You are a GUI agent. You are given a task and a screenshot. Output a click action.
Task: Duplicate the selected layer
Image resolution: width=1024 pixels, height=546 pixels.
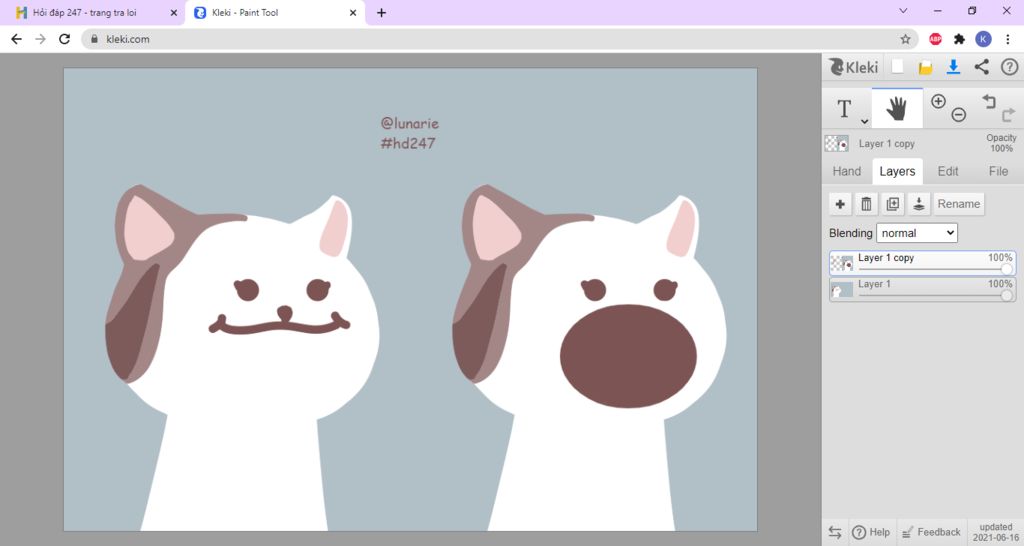892,204
